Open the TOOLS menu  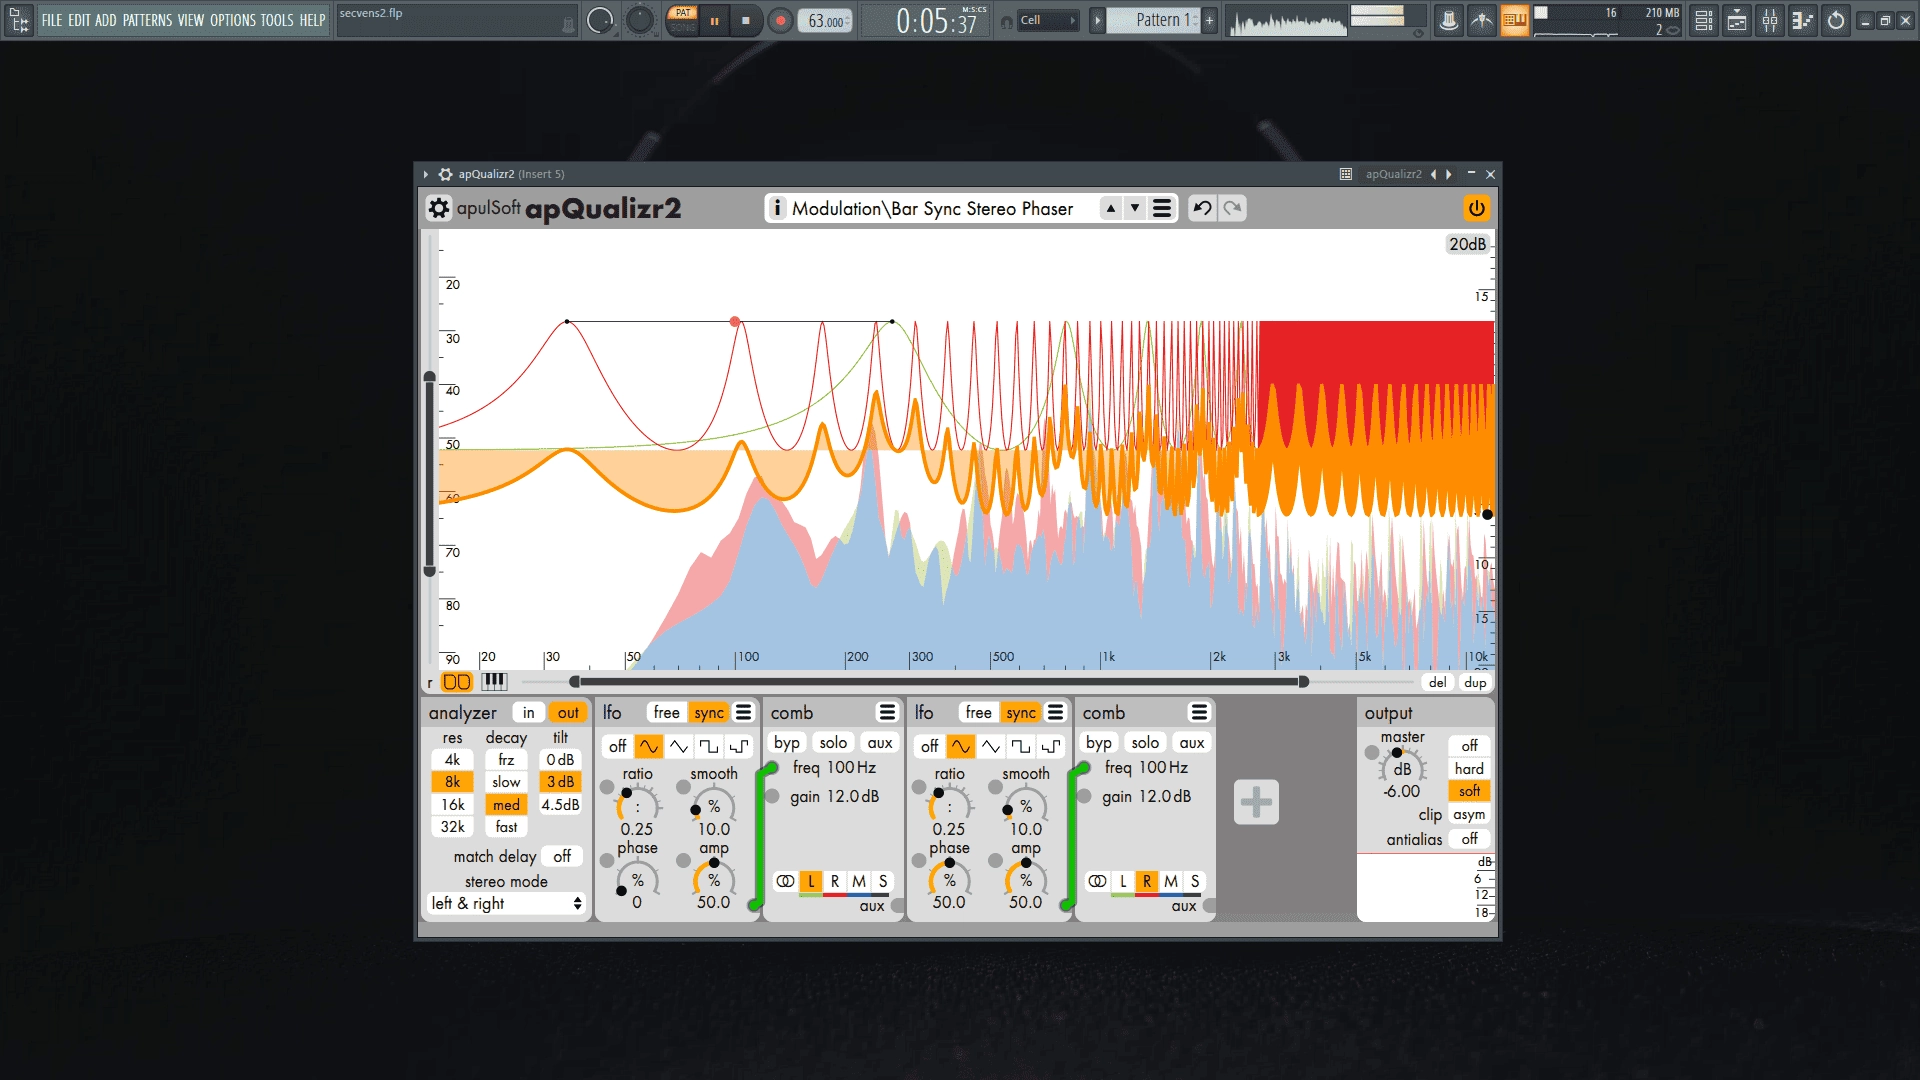pyautogui.click(x=277, y=20)
